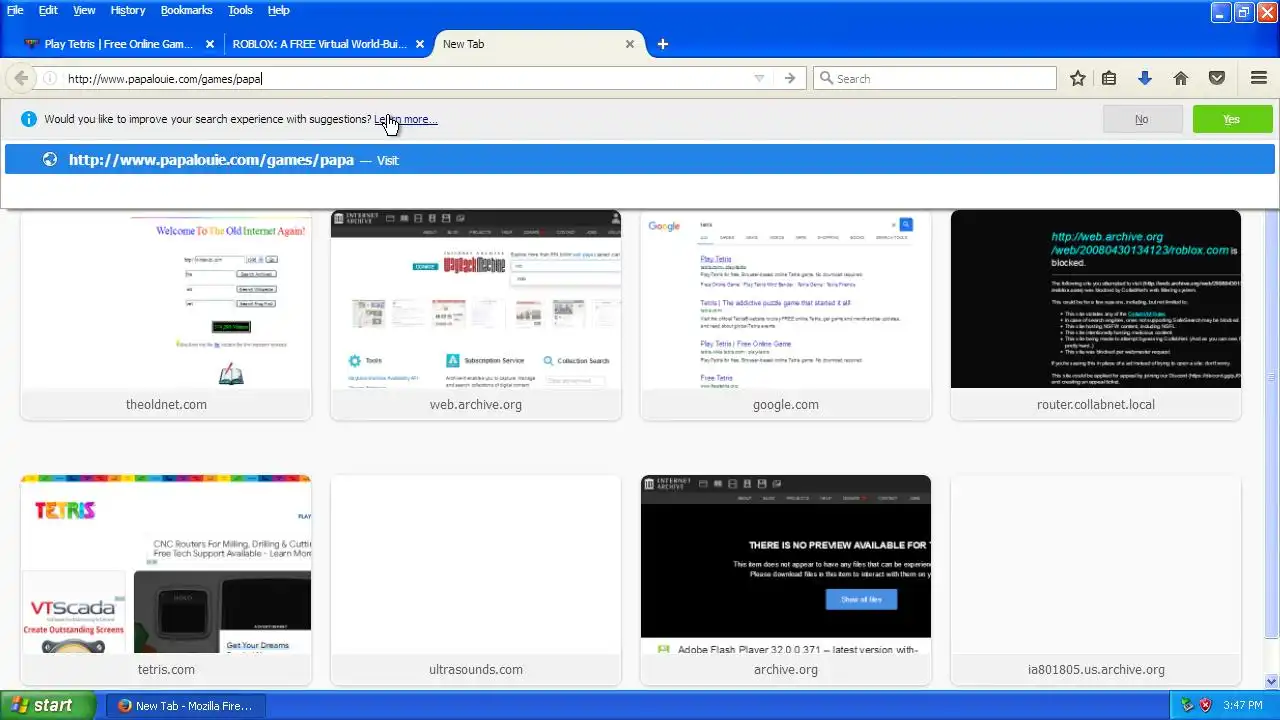Click the info icon in suggestions bar

(x=28, y=119)
